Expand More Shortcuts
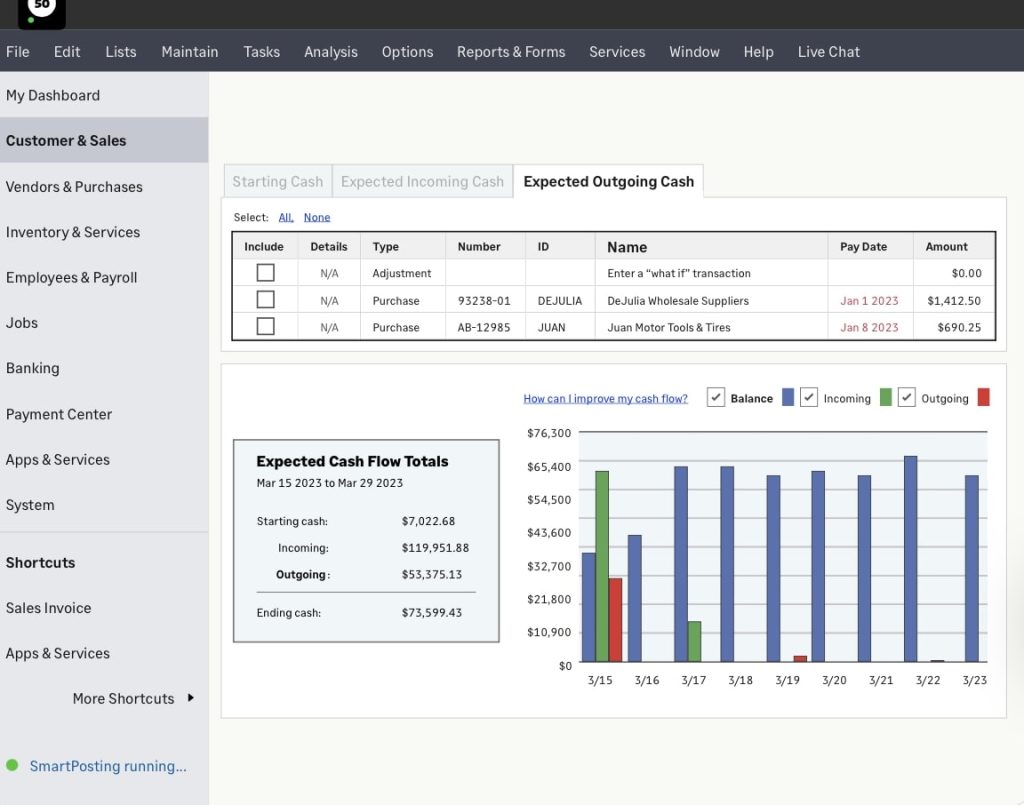This screenshot has height=805, width=1024. click(123, 698)
